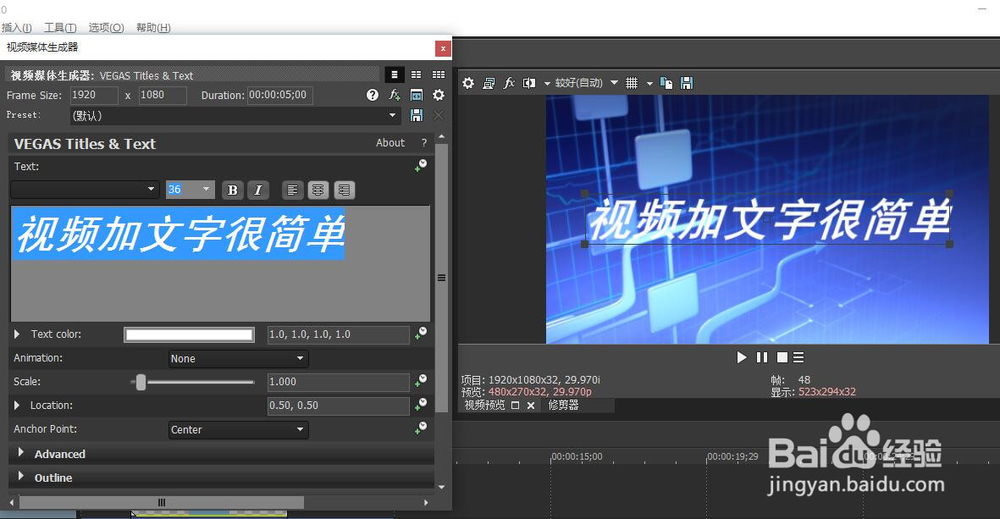1000x519 pixels.
Task: Click preview on external monitor icon
Action: (x=489, y=83)
